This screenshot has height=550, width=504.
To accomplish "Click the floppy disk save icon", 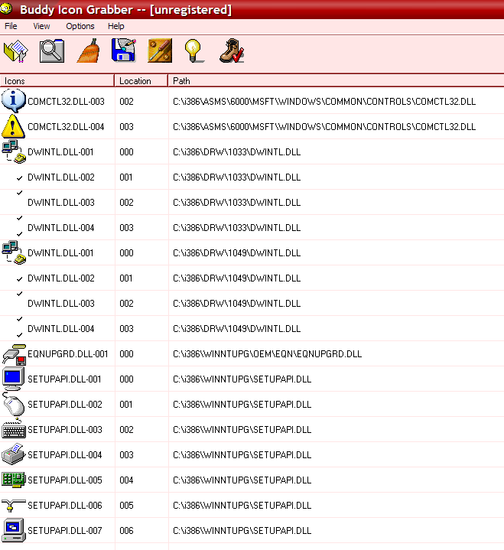I will [123, 51].
